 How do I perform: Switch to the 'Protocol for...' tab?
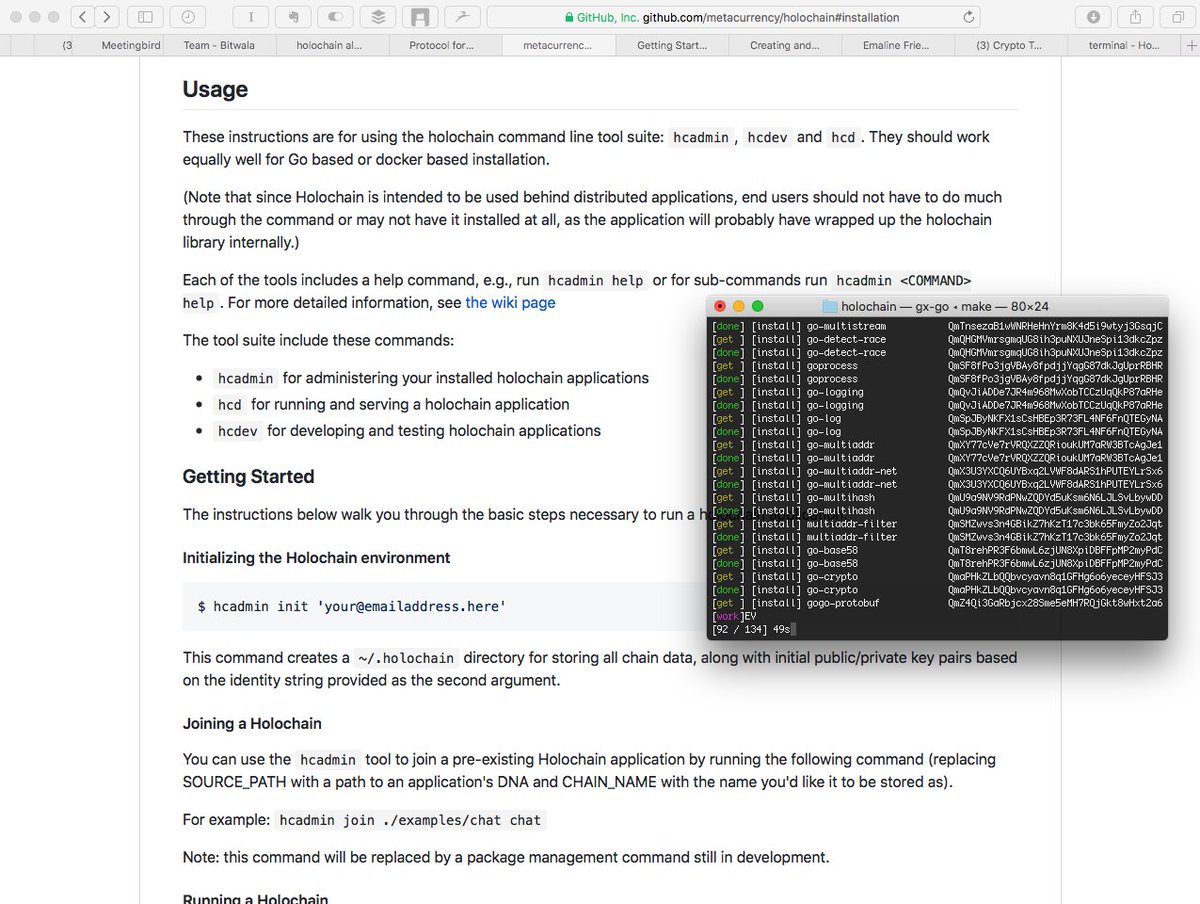coord(442,45)
